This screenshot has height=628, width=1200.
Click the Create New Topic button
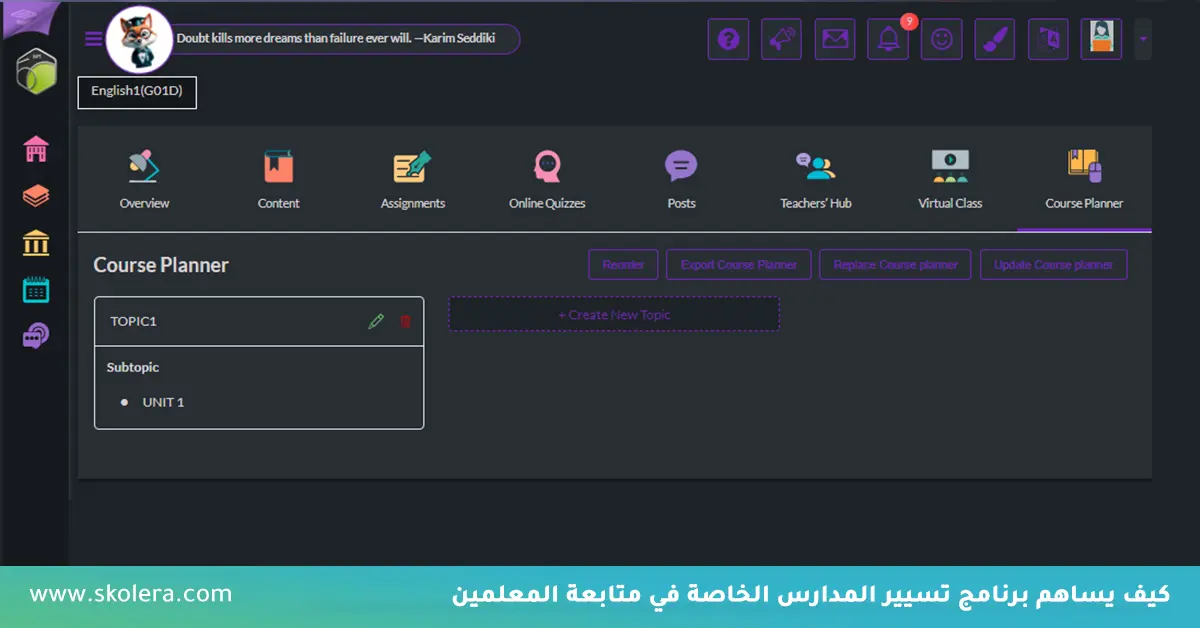(613, 314)
